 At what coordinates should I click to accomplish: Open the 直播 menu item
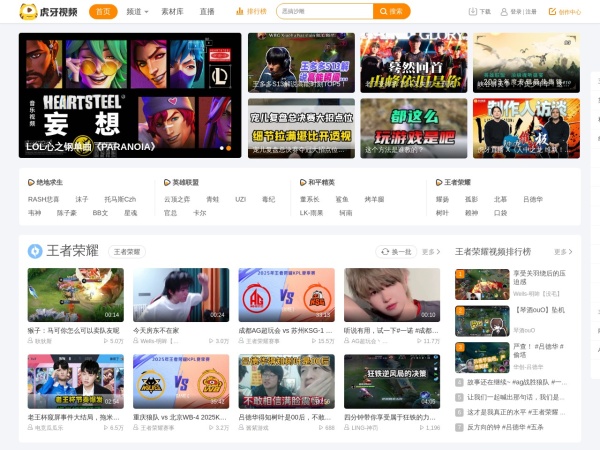click(x=207, y=12)
